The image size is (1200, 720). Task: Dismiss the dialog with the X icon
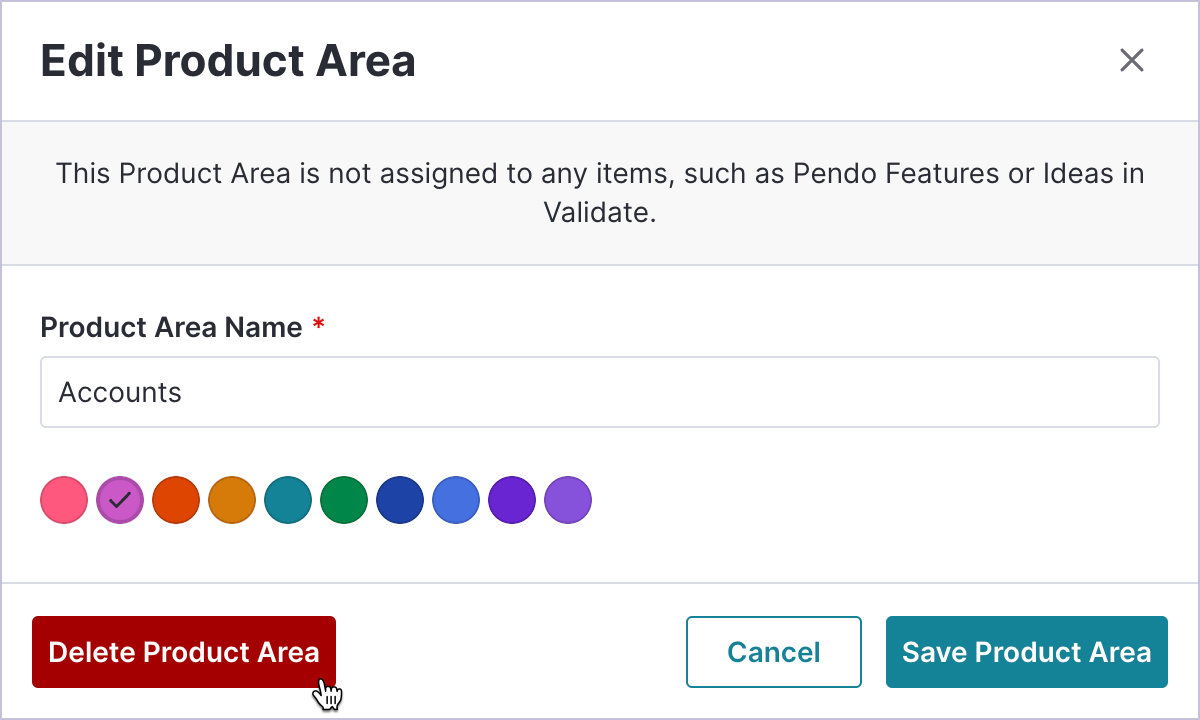click(1131, 60)
